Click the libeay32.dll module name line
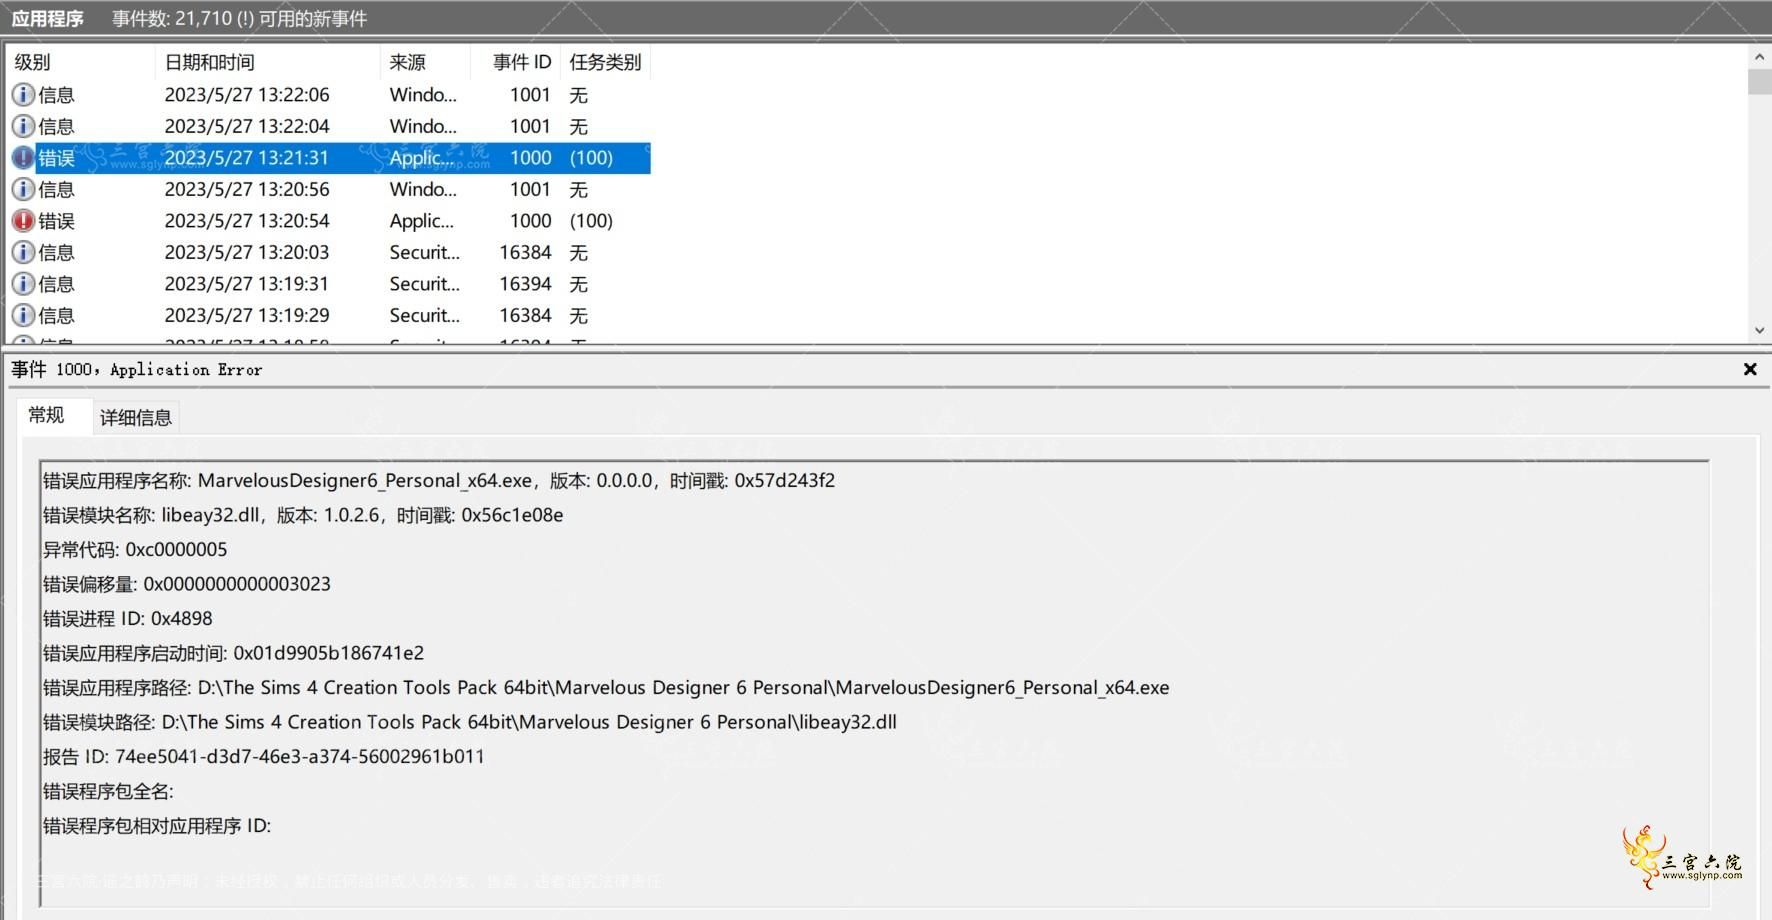Viewport: 1772px width, 920px height. pos(303,516)
